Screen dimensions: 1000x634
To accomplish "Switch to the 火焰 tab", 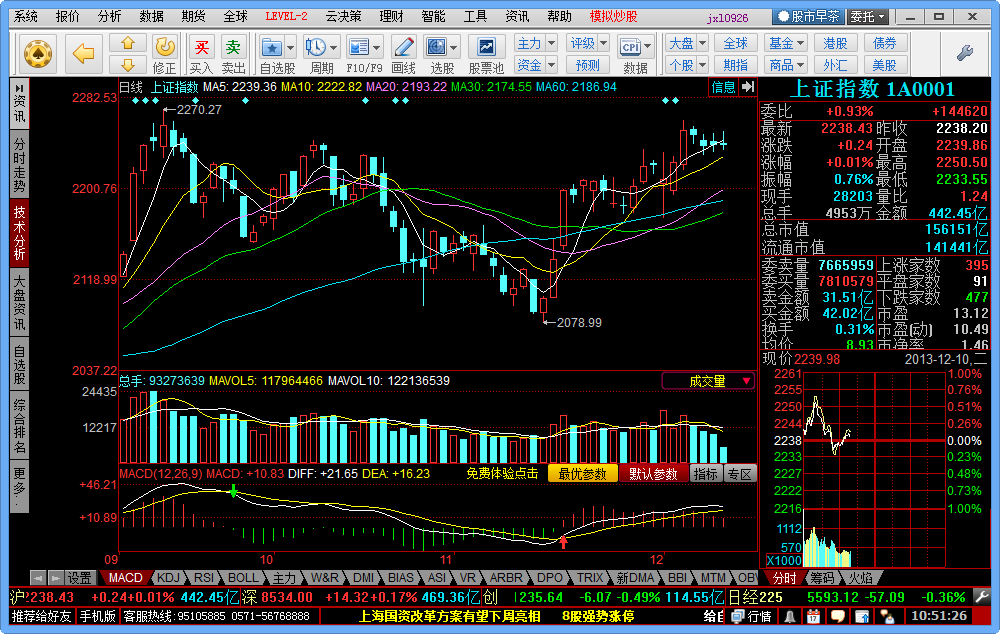I will 860,578.
